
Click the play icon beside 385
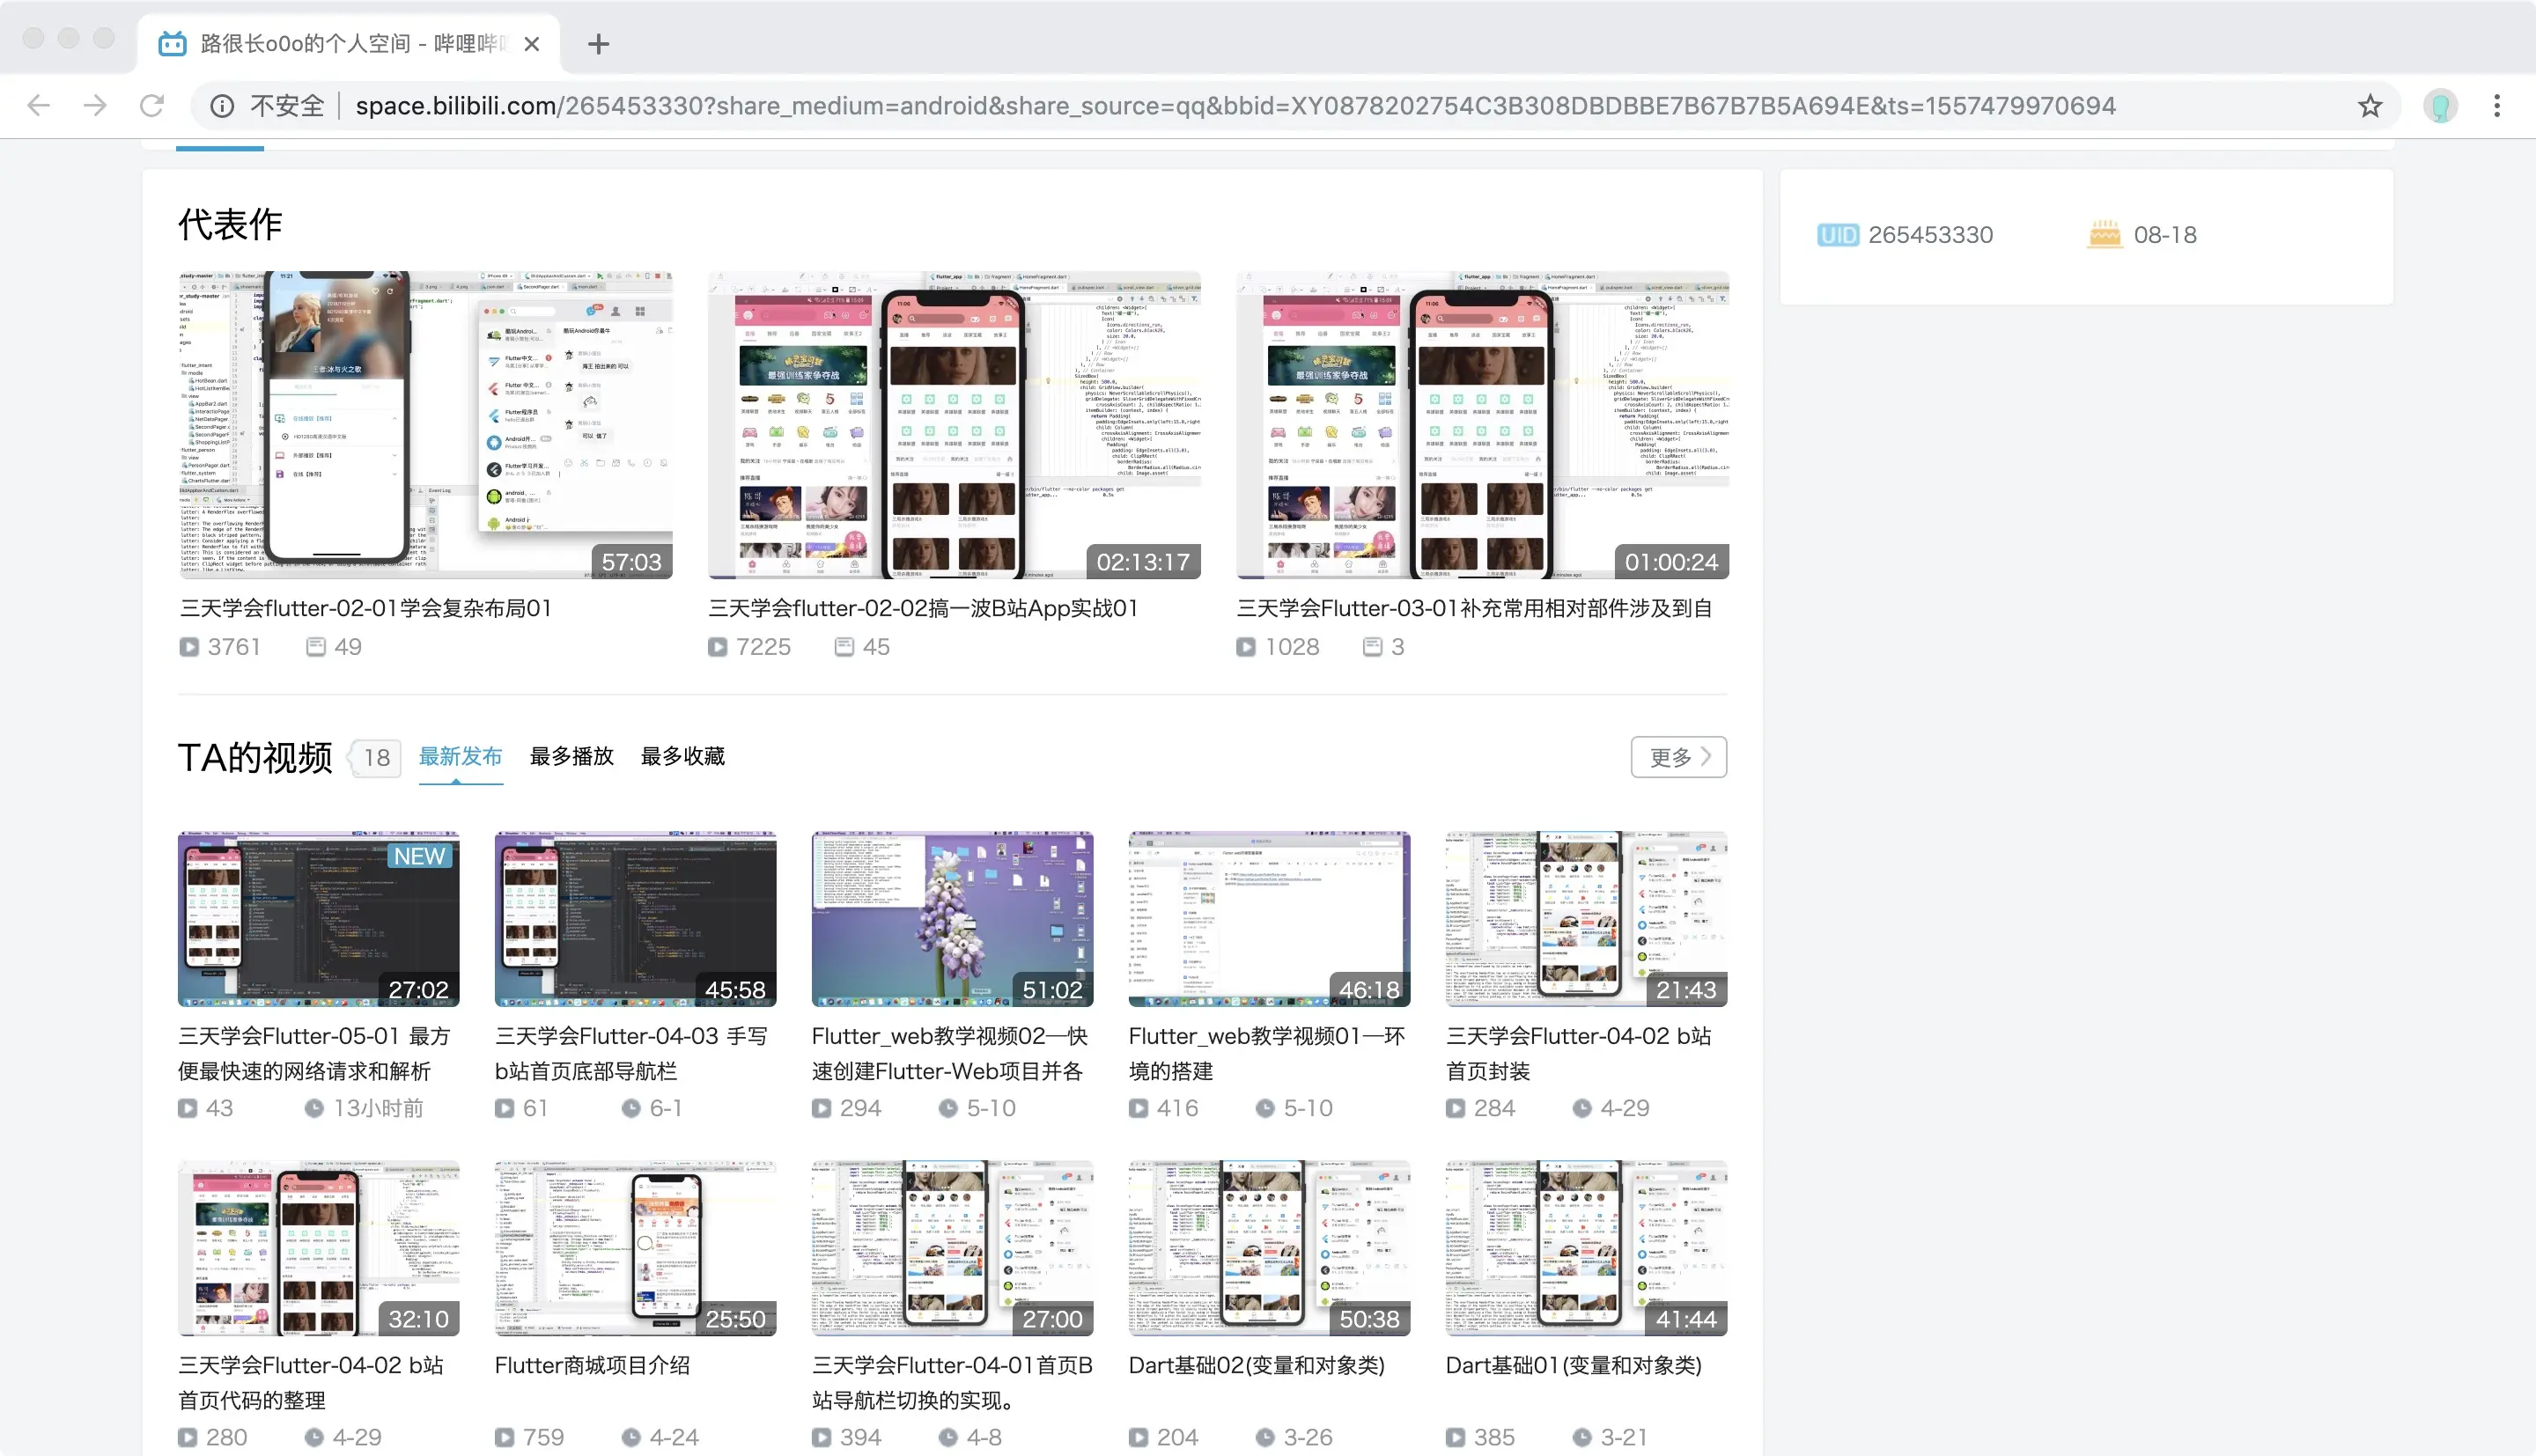pyautogui.click(x=1455, y=1437)
